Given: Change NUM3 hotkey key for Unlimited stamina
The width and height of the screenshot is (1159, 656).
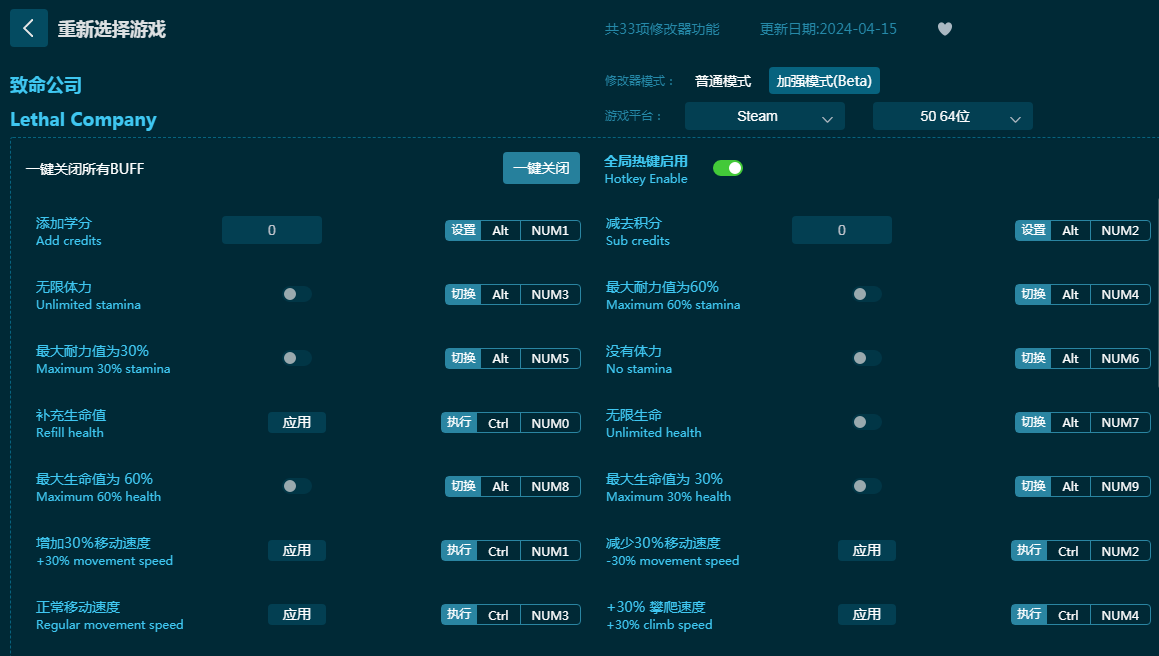Looking at the screenshot, I should [550, 294].
